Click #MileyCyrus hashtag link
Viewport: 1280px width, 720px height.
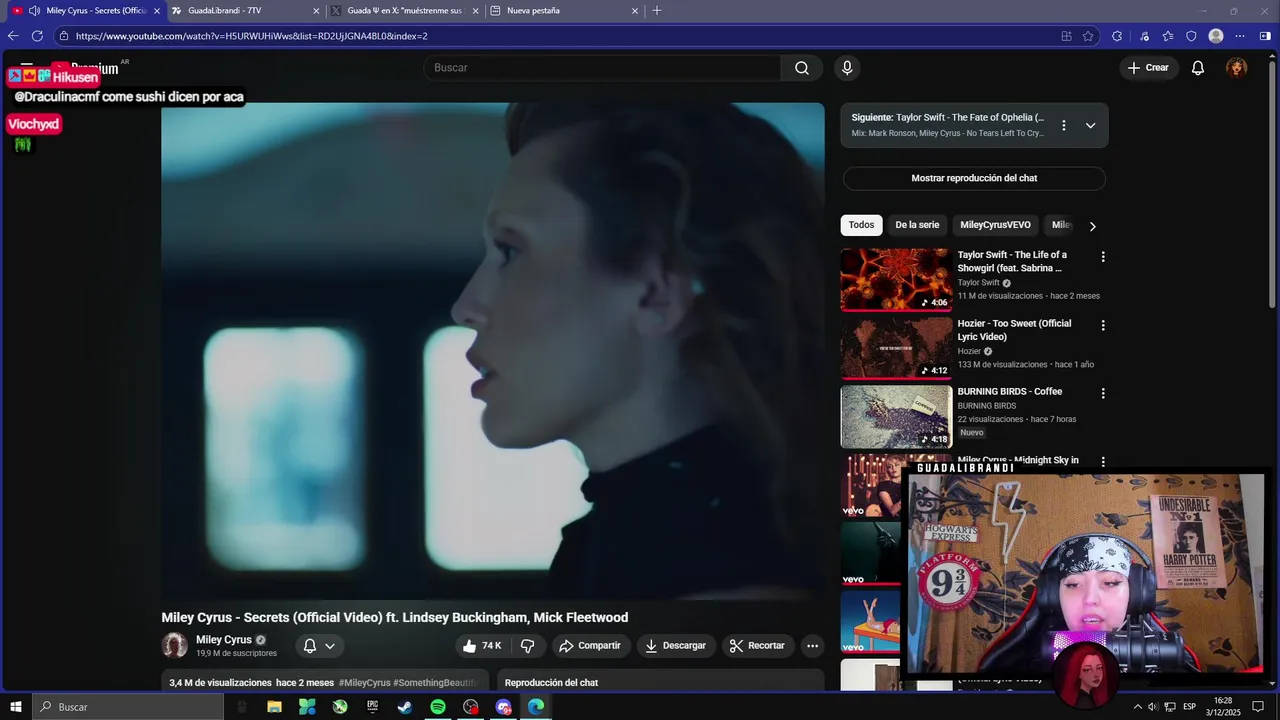click(x=365, y=683)
